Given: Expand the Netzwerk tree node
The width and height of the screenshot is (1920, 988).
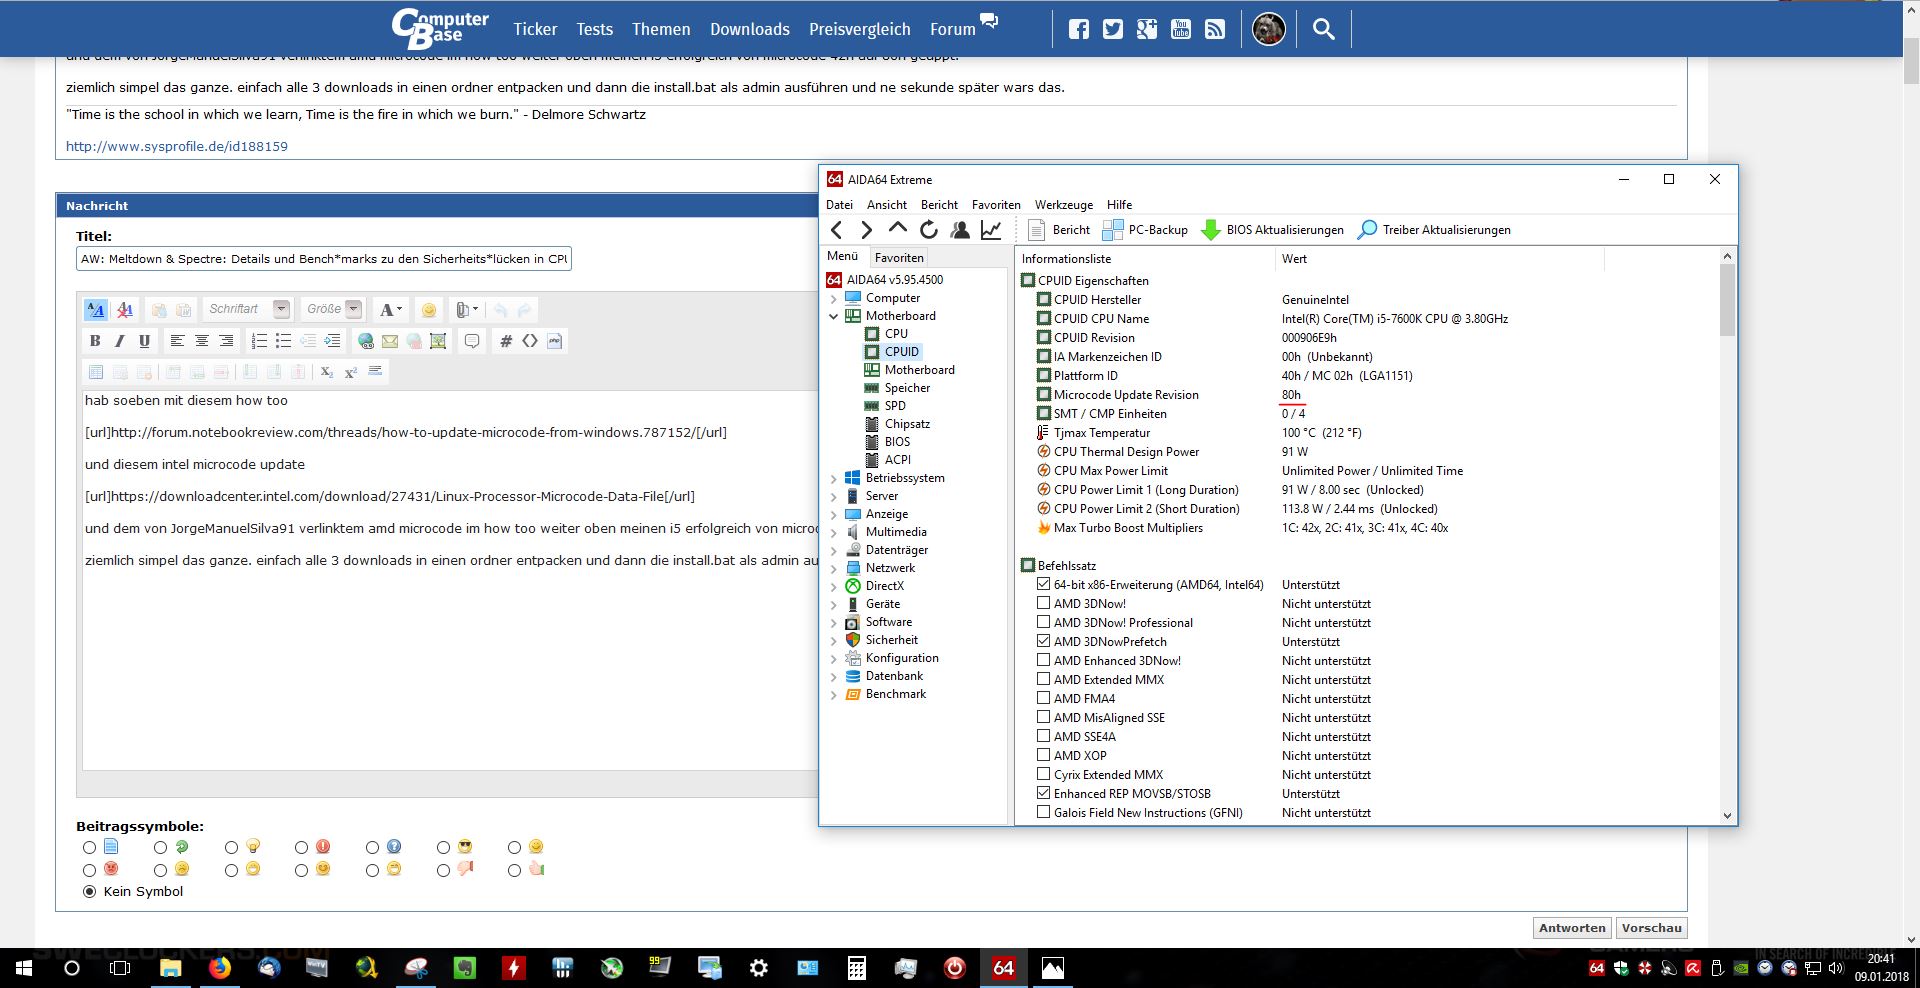Looking at the screenshot, I should click(x=834, y=569).
